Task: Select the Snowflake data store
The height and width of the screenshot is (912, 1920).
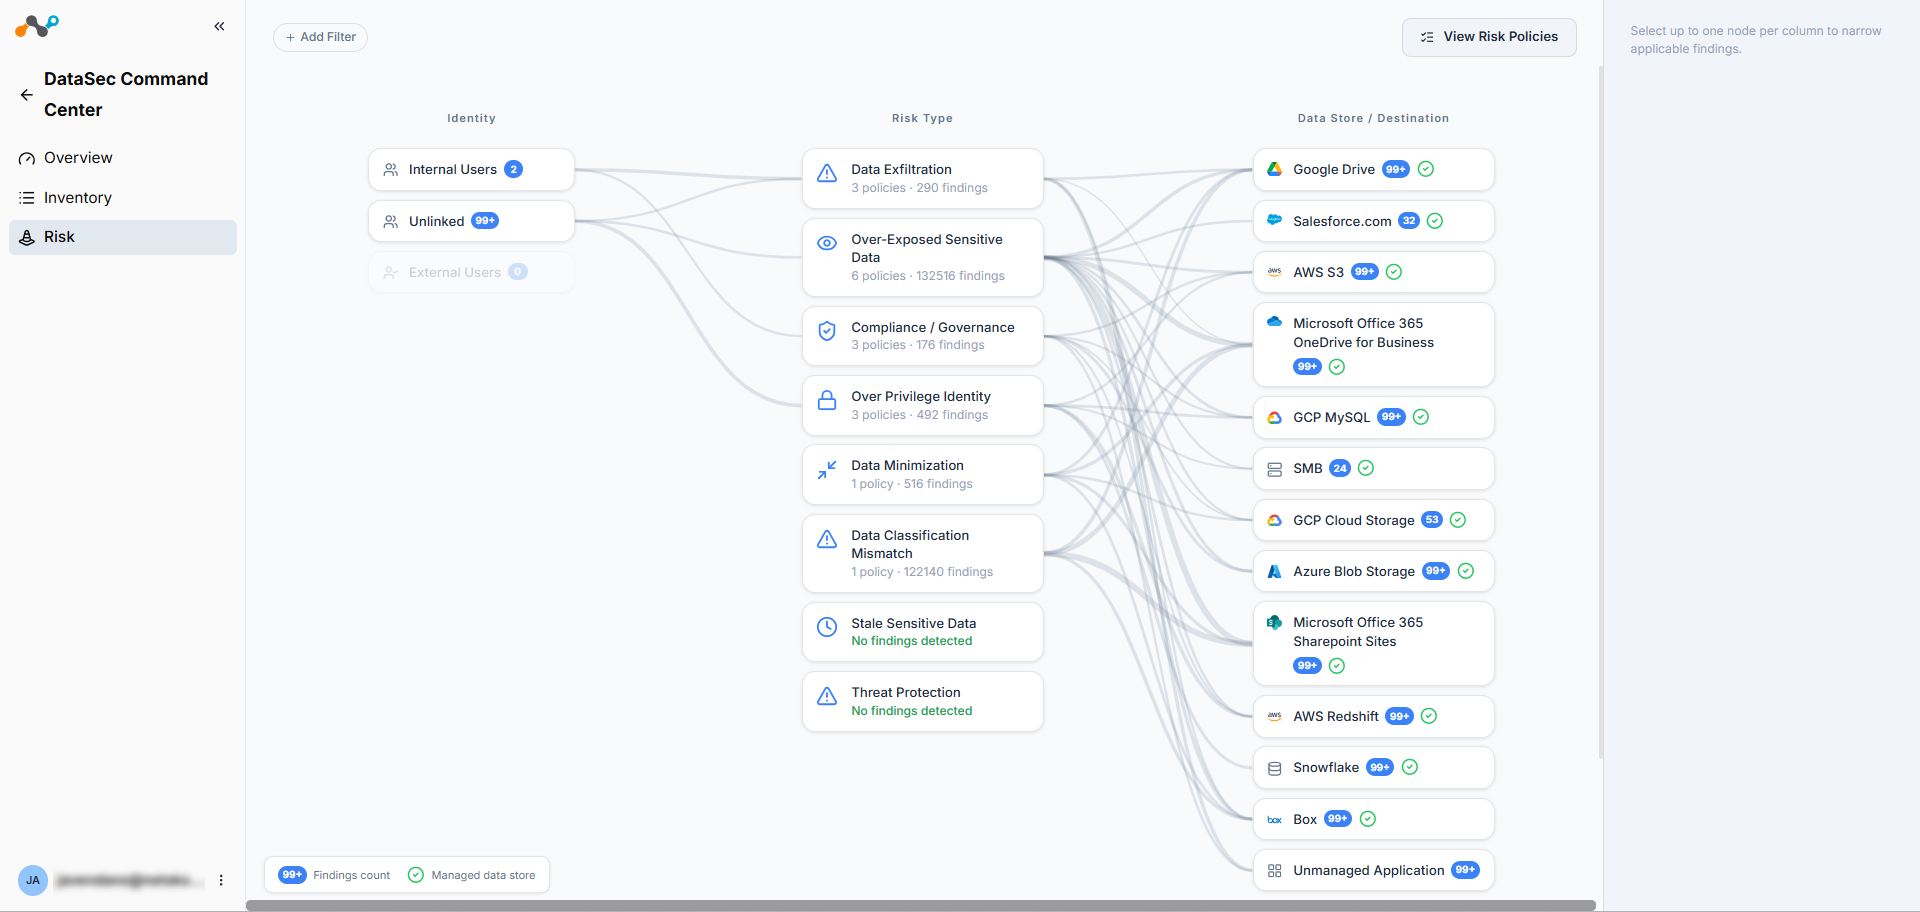Action: point(1373,768)
